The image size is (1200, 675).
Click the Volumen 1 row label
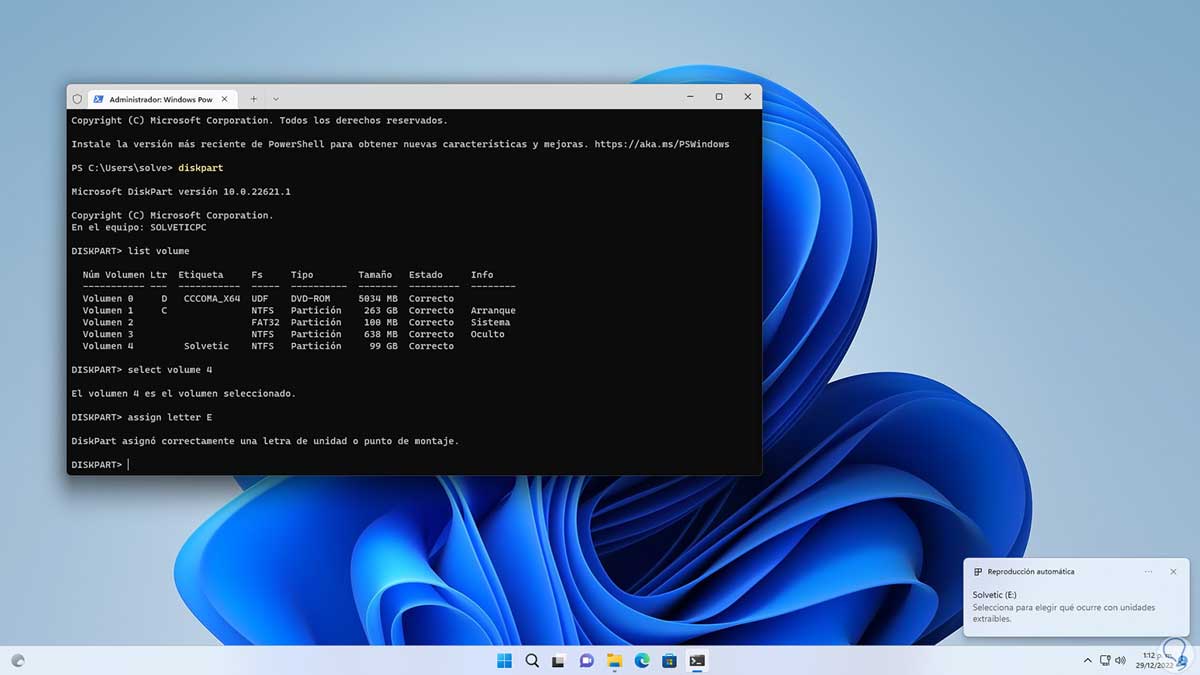tap(108, 310)
